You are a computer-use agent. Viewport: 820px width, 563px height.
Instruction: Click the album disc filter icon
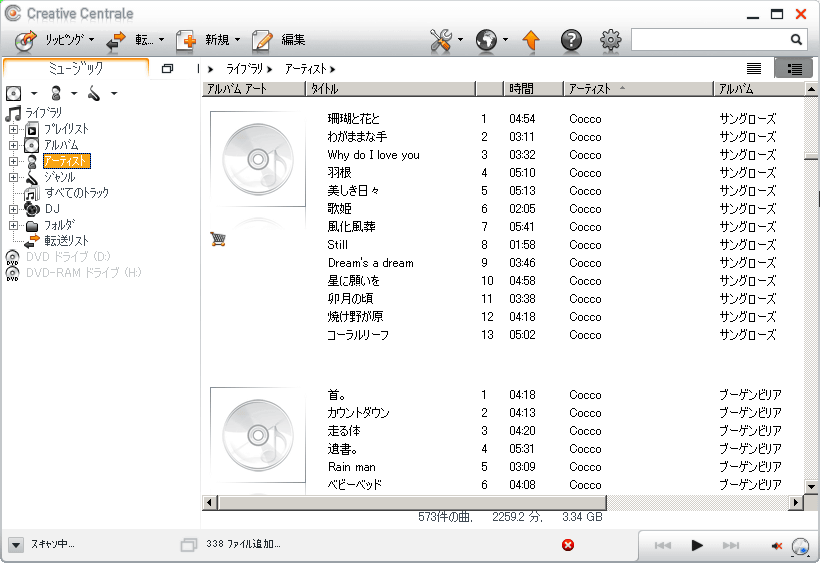tap(14, 94)
